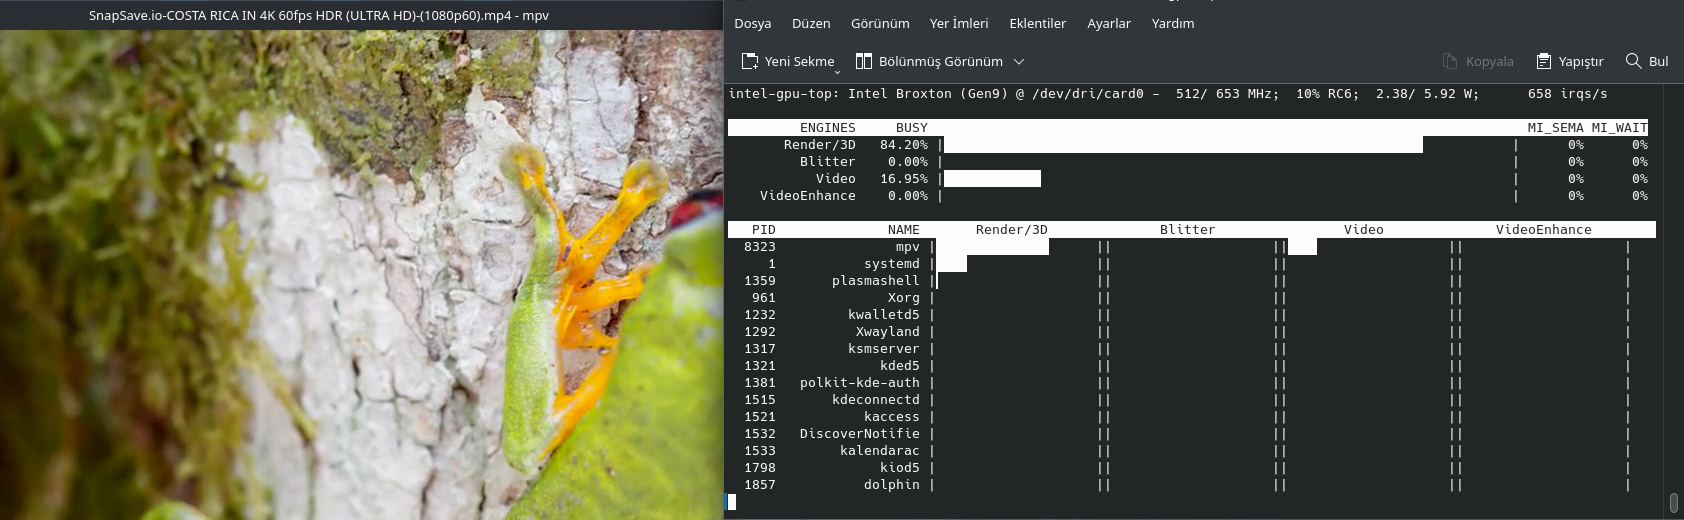Click the kiod5 process name
This screenshot has width=1684, height=520.
pyautogui.click(x=900, y=468)
